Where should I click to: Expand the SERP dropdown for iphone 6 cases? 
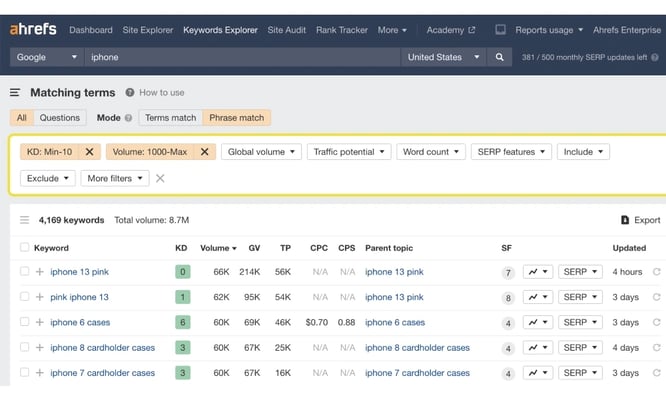pyautogui.click(x=580, y=322)
